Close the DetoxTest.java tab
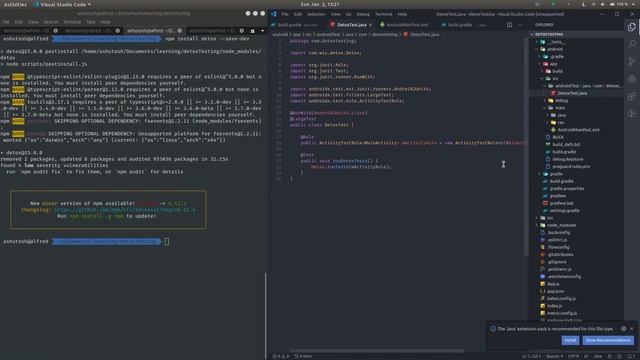This screenshot has height=360, width=640. point(370,25)
